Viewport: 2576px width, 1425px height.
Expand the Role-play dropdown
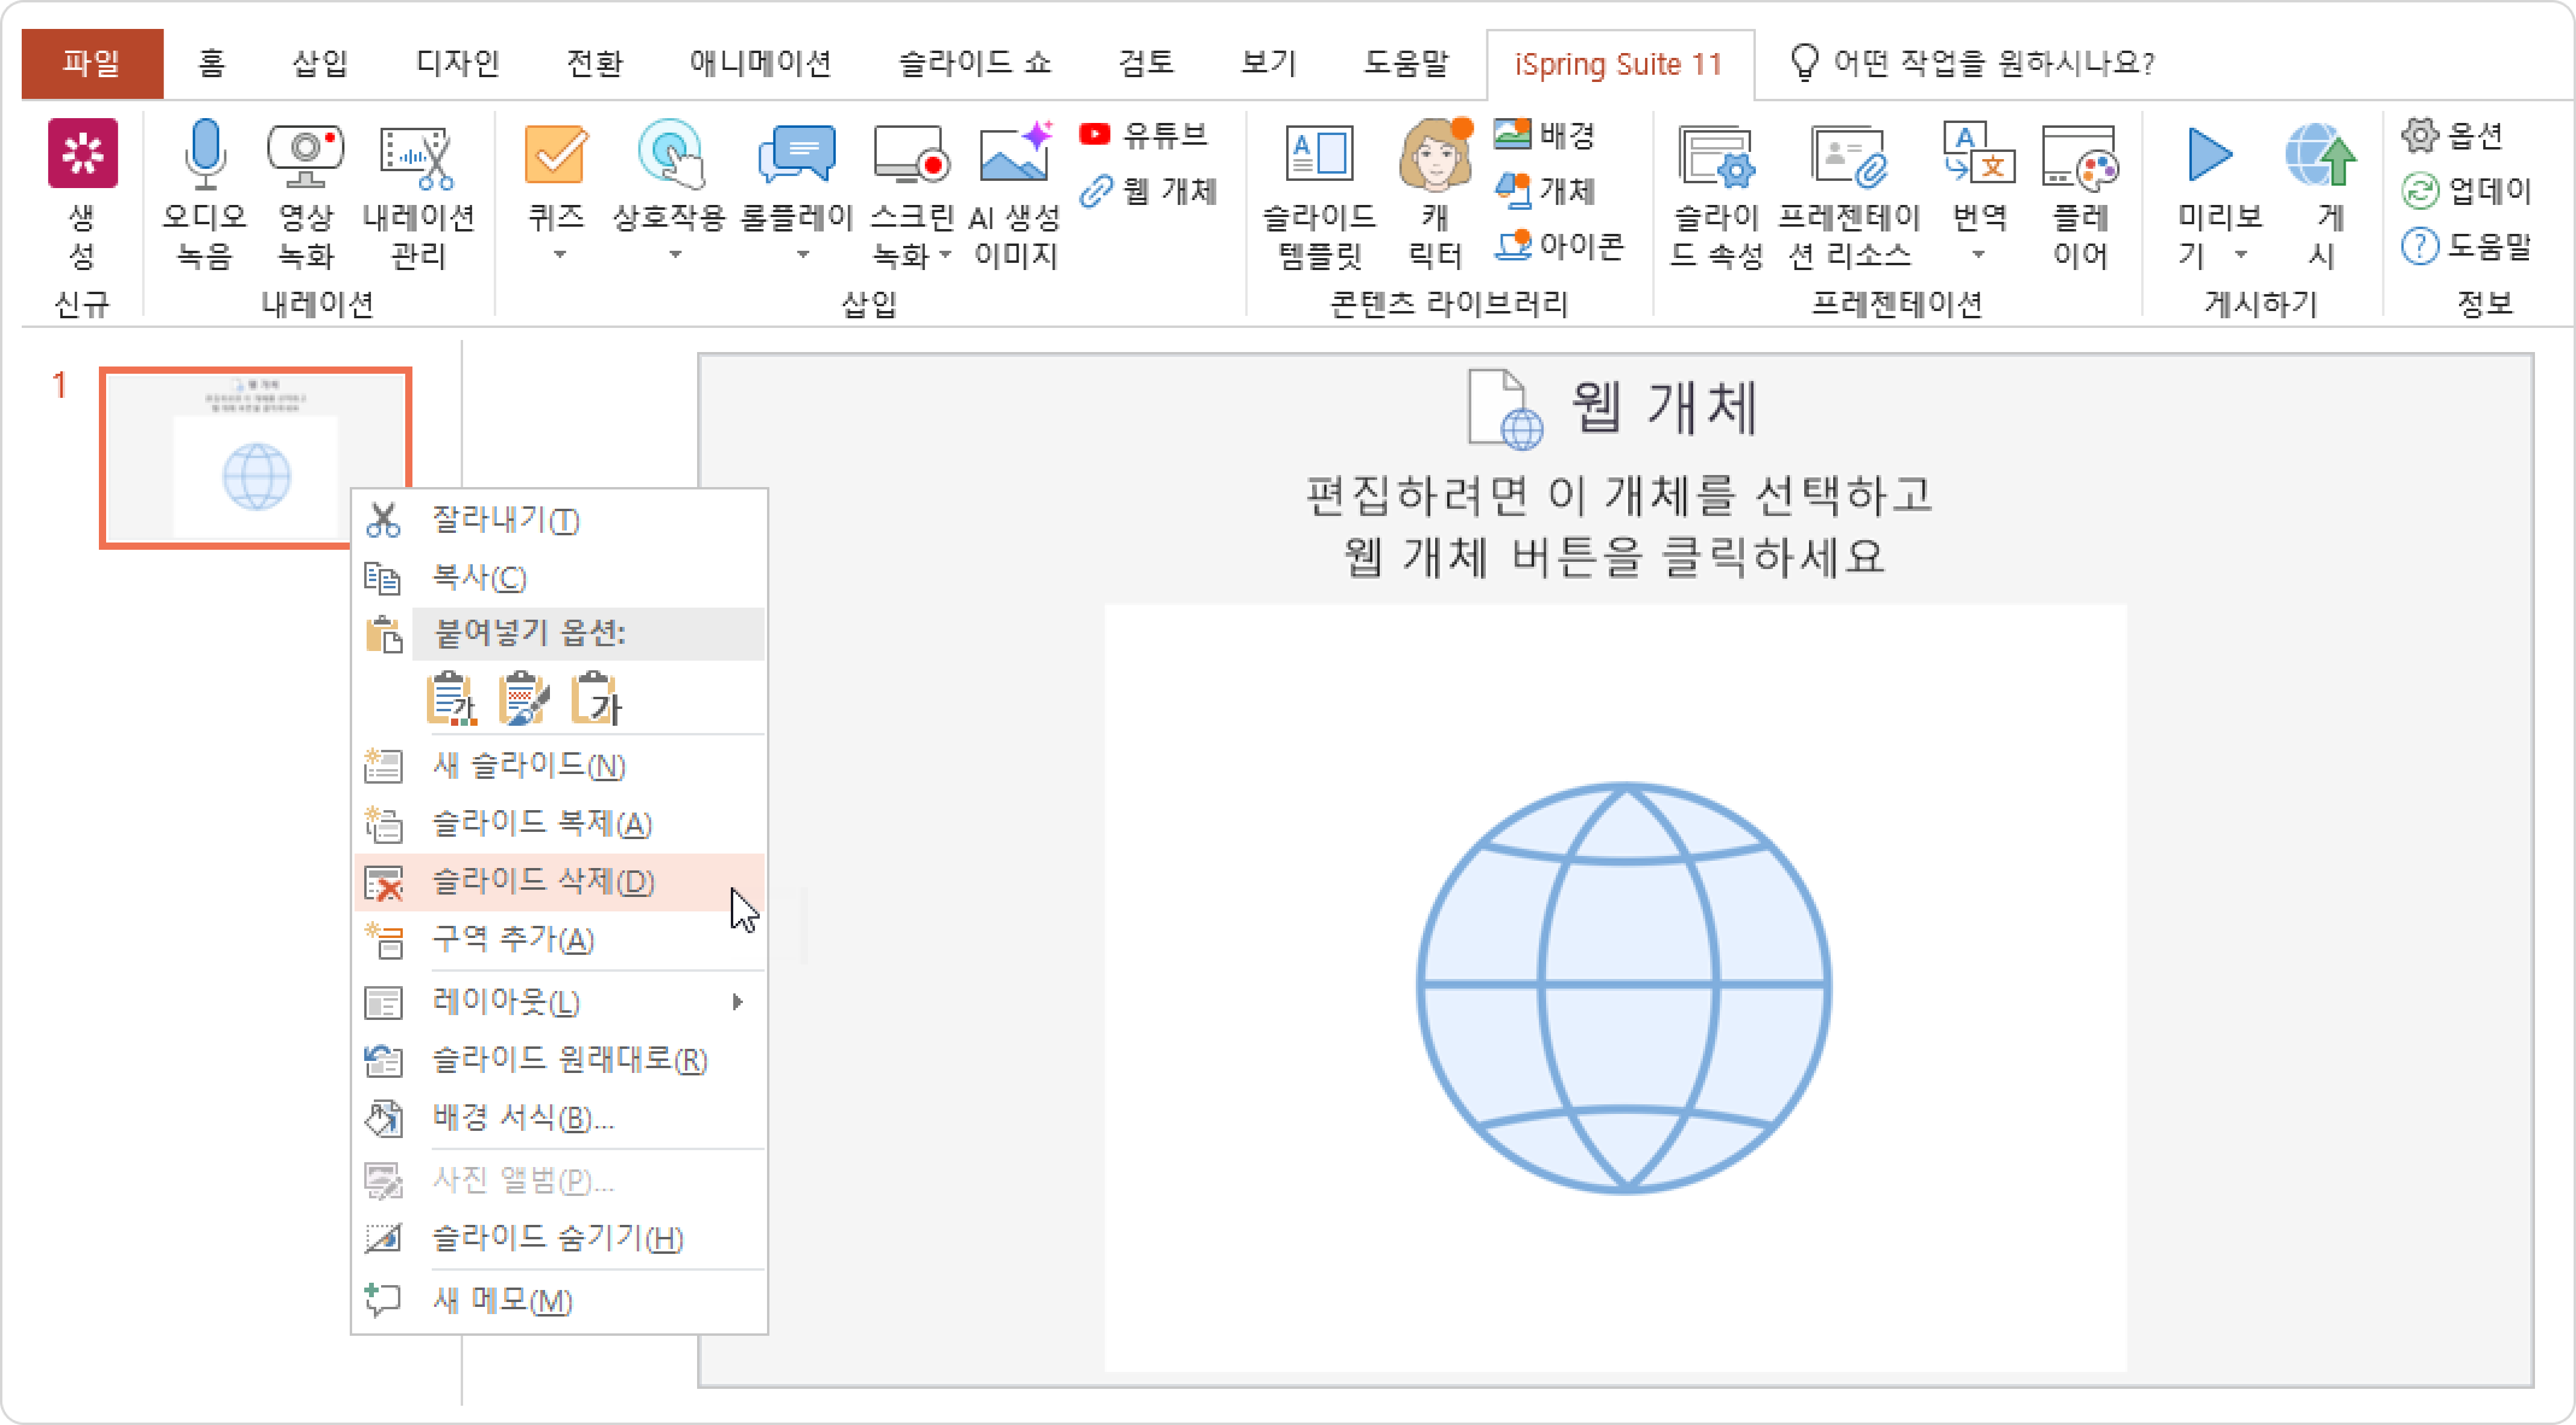(x=802, y=254)
